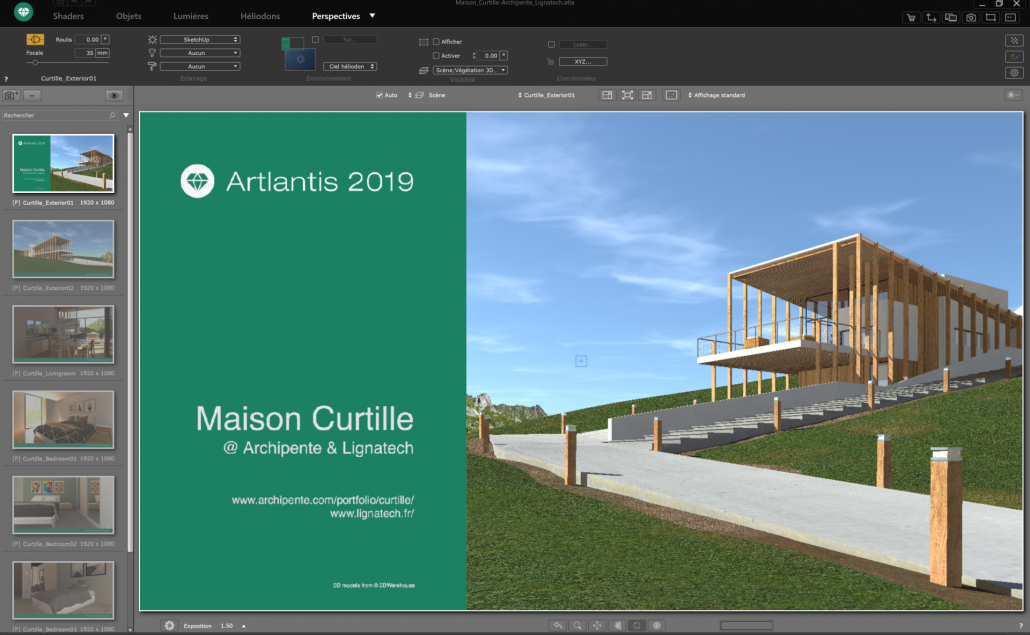Screen dimensions: 1030x635
Task: Click the red and blue strokes icon
Action: (1014, 57)
